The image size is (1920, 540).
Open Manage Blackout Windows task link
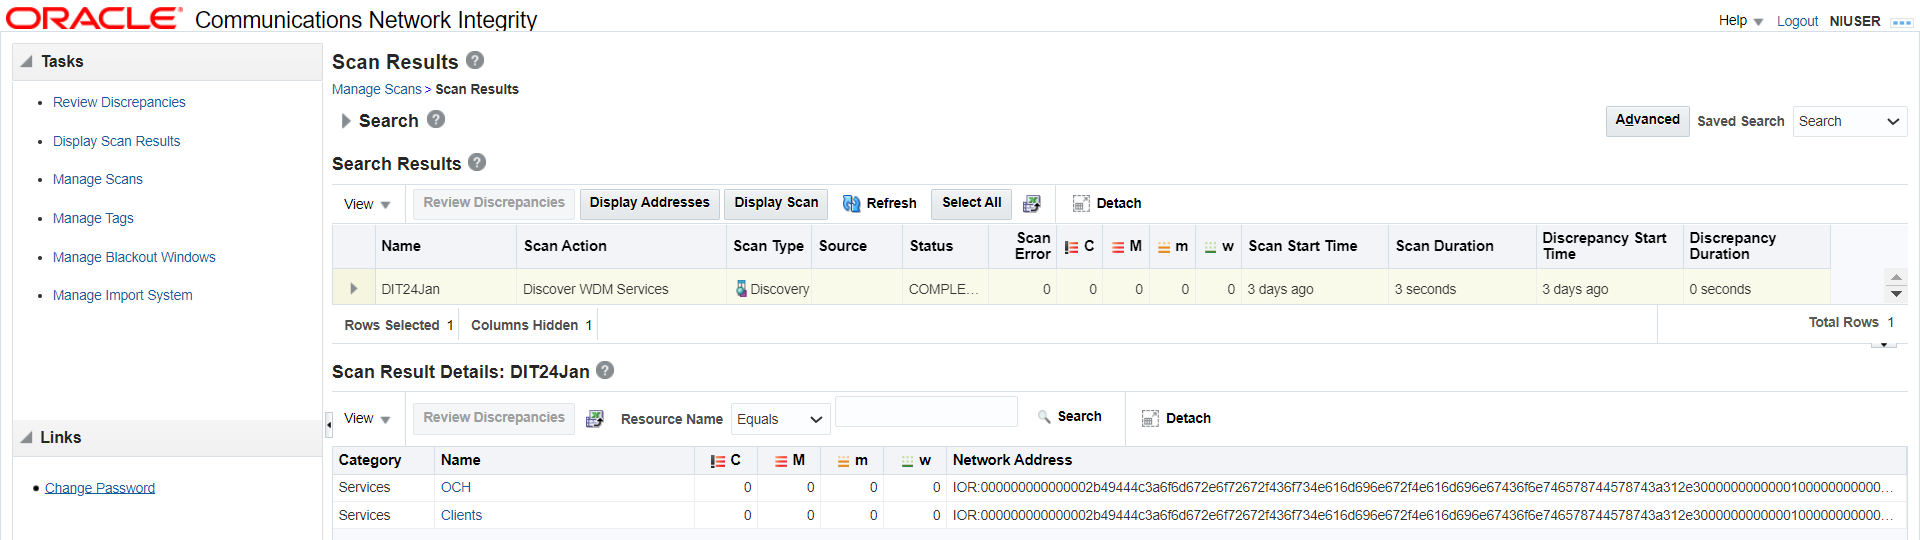134,257
